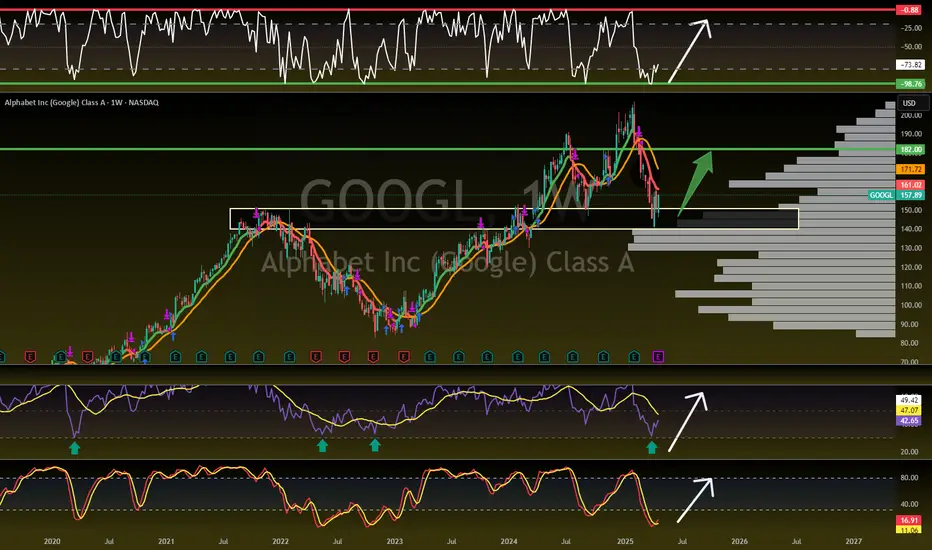Click the 2021 label on time axis
Screen dimensions: 932x550
166,542
